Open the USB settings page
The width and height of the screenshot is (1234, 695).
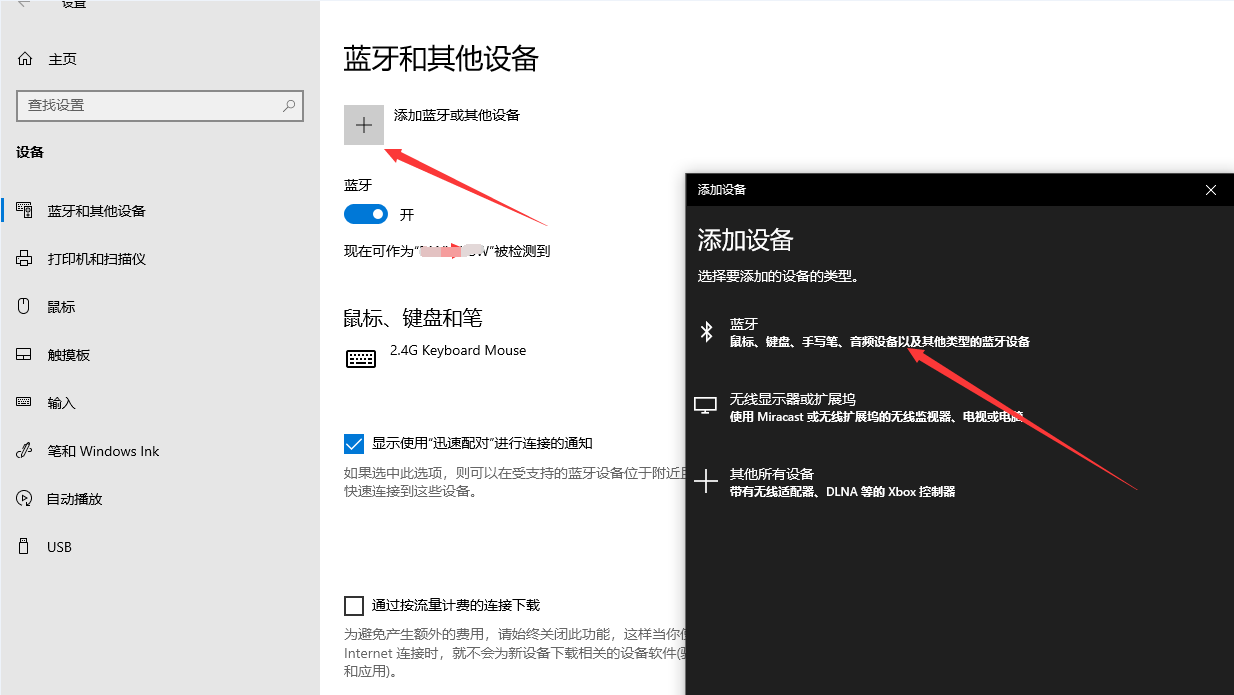59,546
